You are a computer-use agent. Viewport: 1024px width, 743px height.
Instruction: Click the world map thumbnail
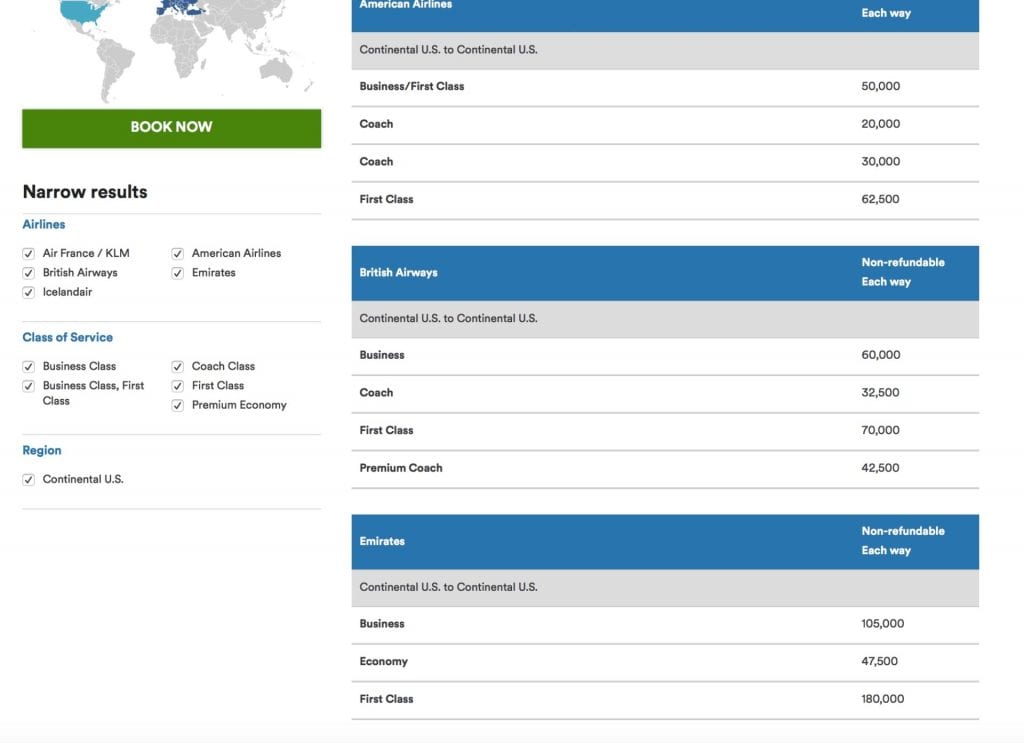tap(171, 50)
